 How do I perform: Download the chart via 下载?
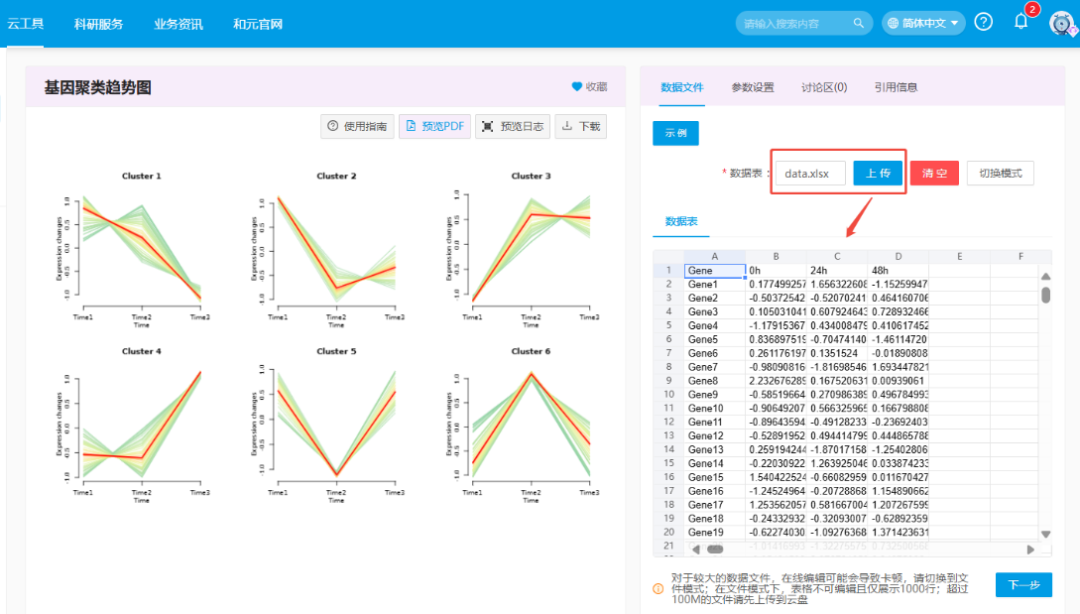pos(581,126)
